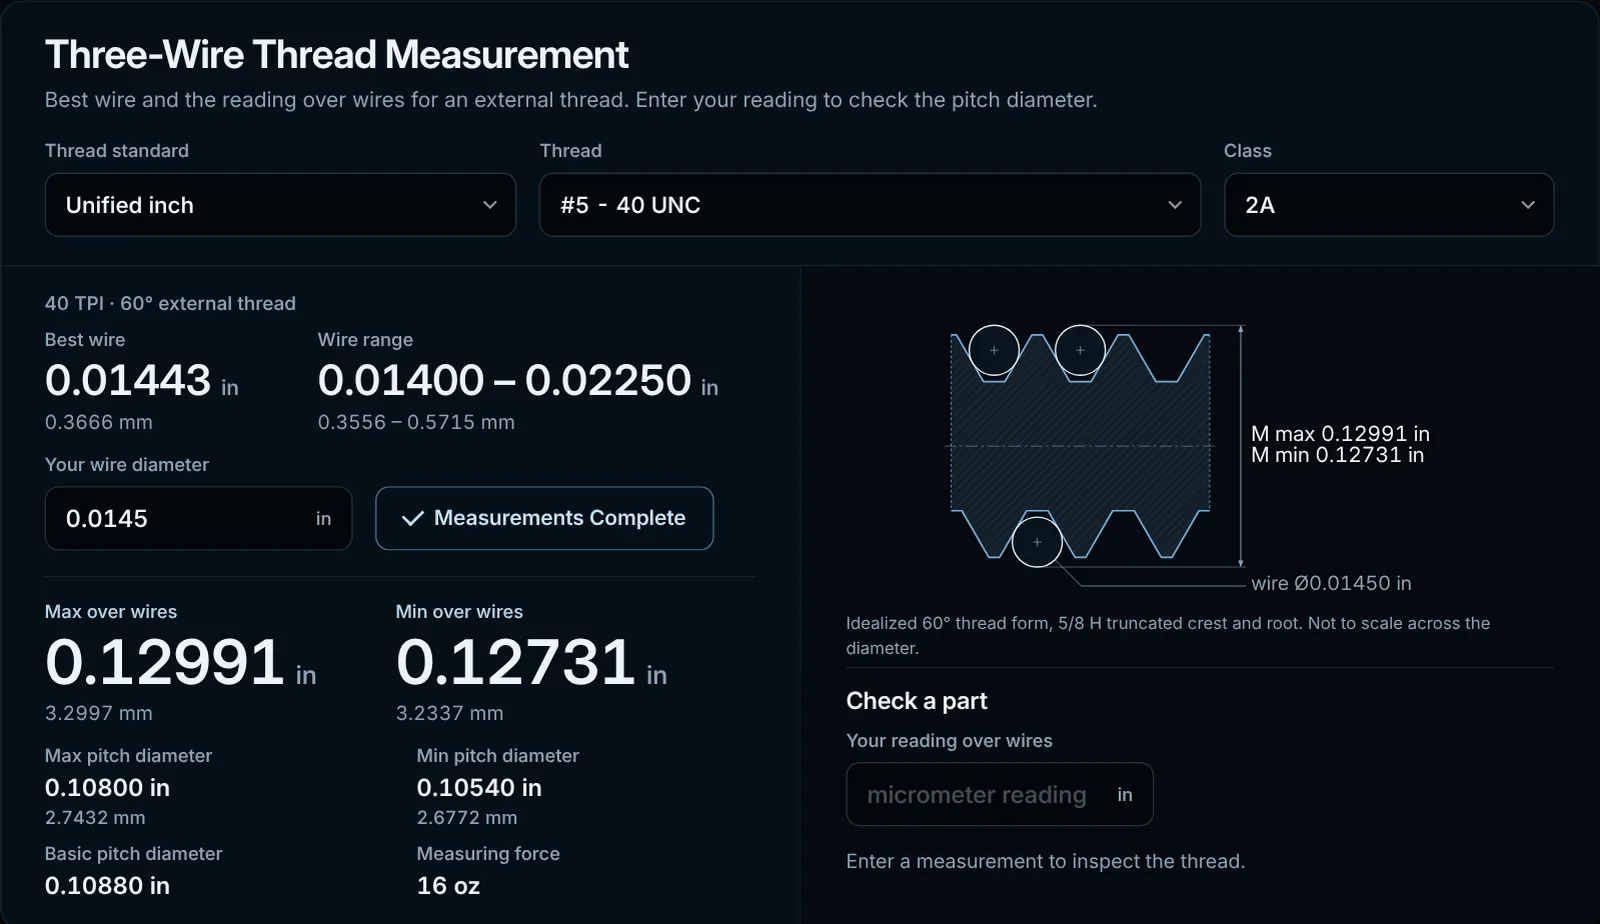Screen dimensions: 1600x924
Task: Click the Three-Wire Thread Measurement title
Action: [x=337, y=55]
